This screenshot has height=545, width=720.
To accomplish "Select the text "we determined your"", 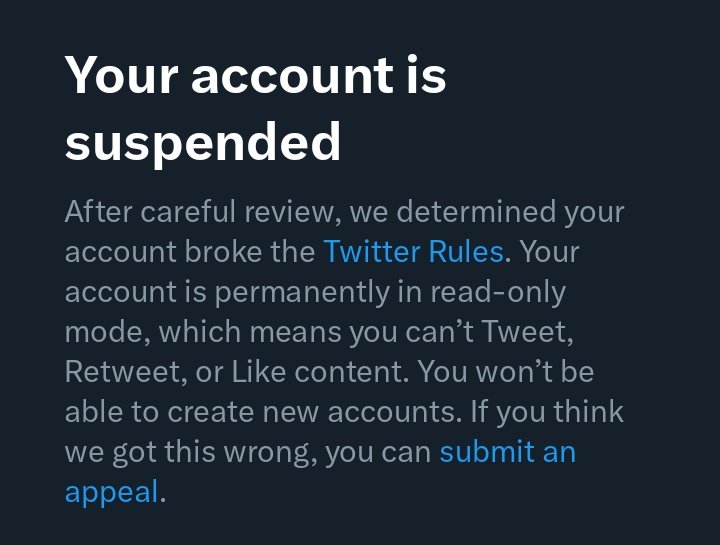I will pyautogui.click(x=487, y=212).
